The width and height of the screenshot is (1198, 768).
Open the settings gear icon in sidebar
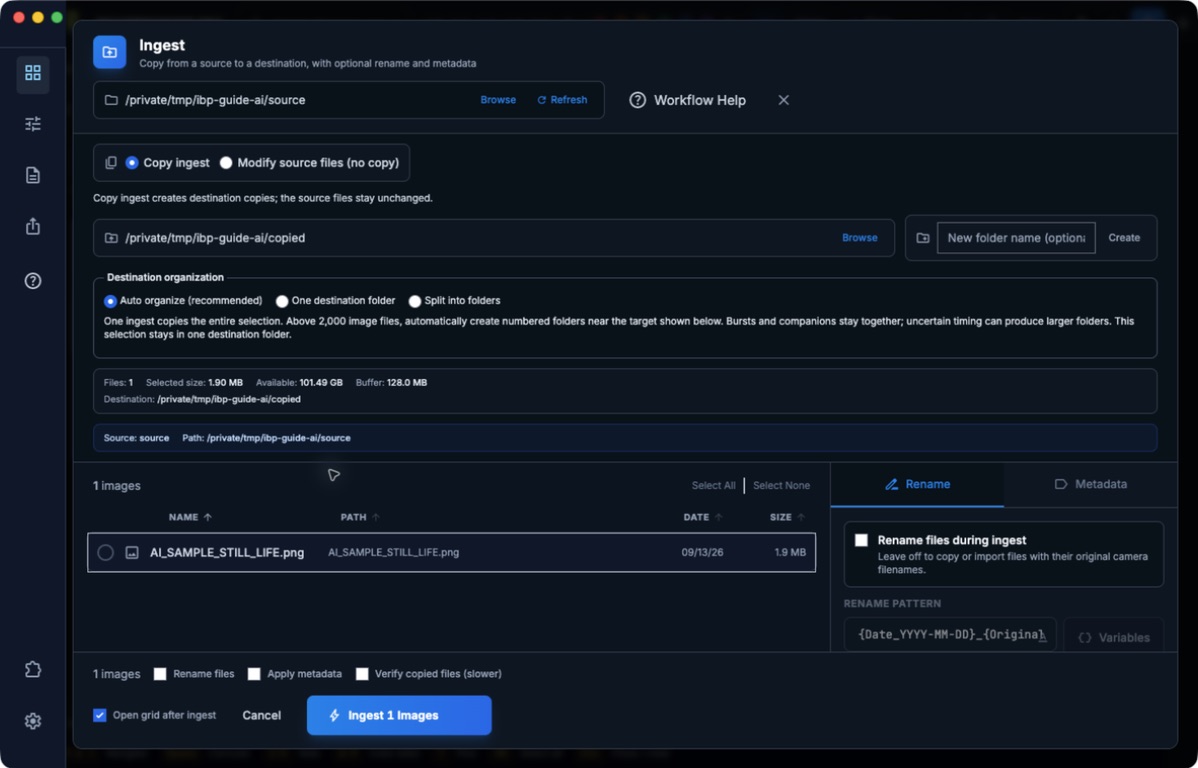click(33, 721)
